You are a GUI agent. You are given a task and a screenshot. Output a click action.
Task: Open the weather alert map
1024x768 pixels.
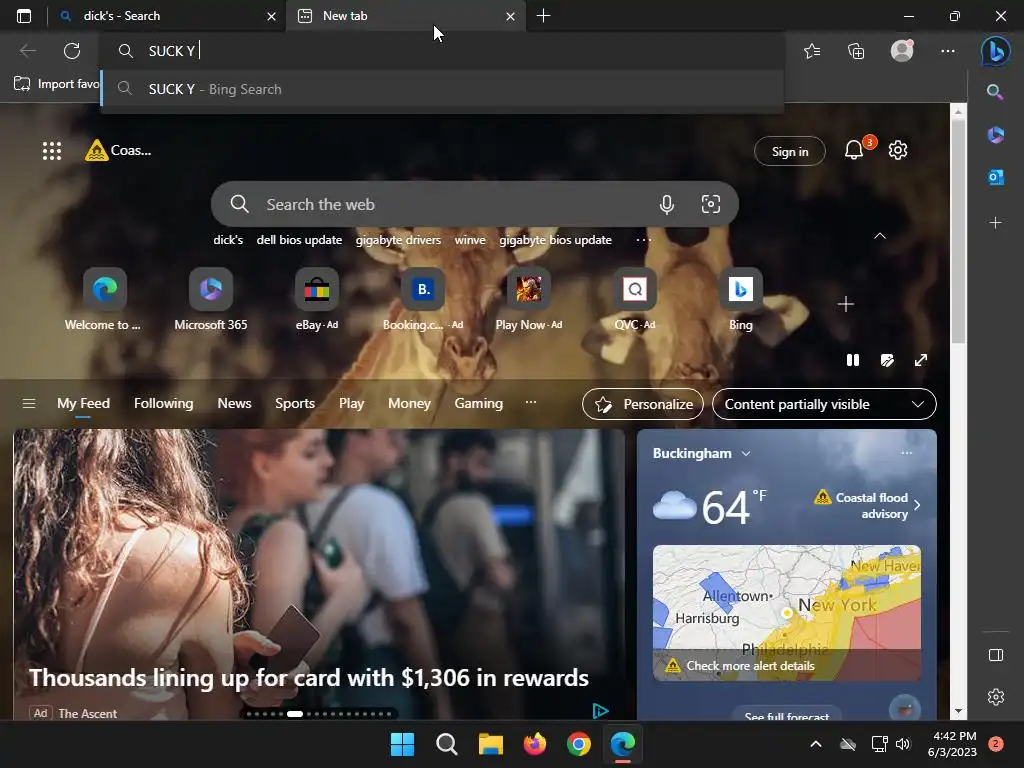[787, 613]
